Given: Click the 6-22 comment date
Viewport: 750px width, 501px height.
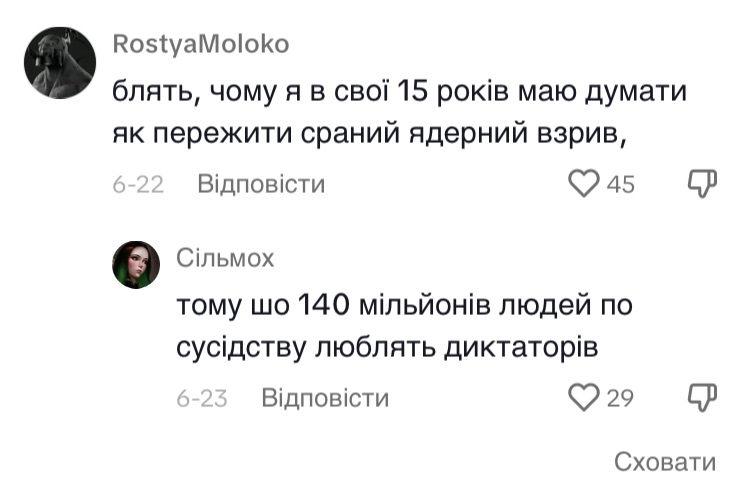Looking at the screenshot, I should click(138, 184).
